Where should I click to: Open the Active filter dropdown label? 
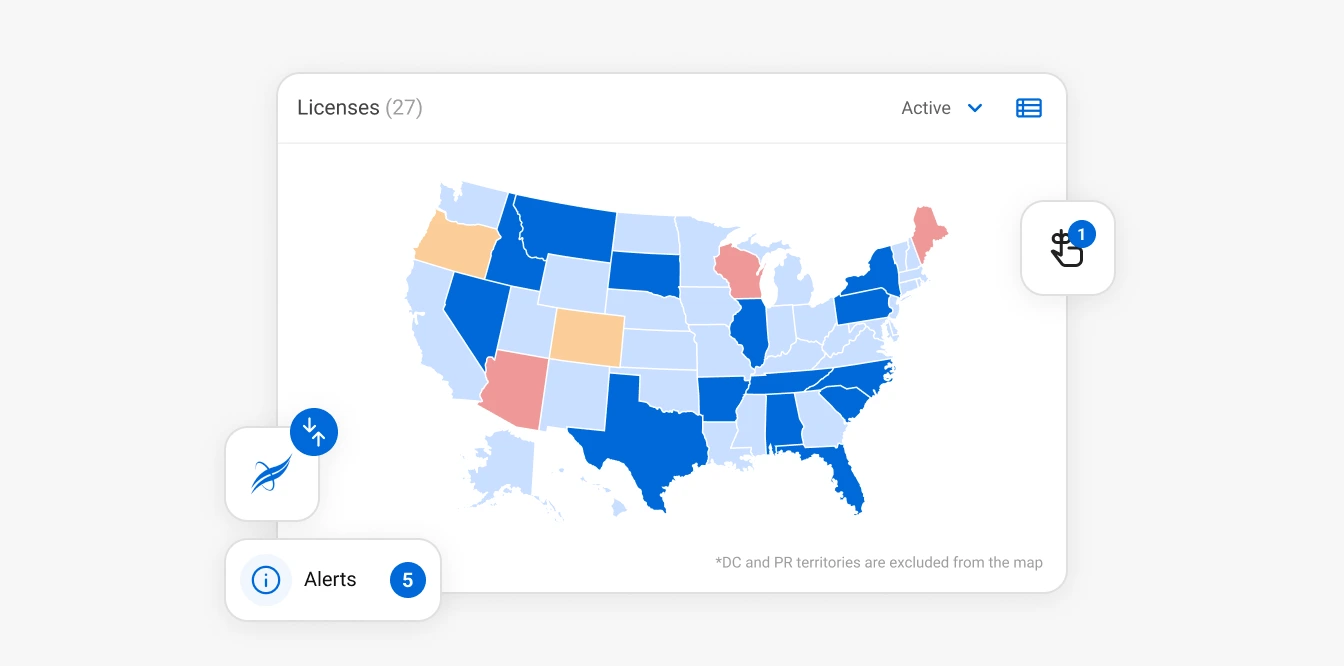[x=925, y=108]
